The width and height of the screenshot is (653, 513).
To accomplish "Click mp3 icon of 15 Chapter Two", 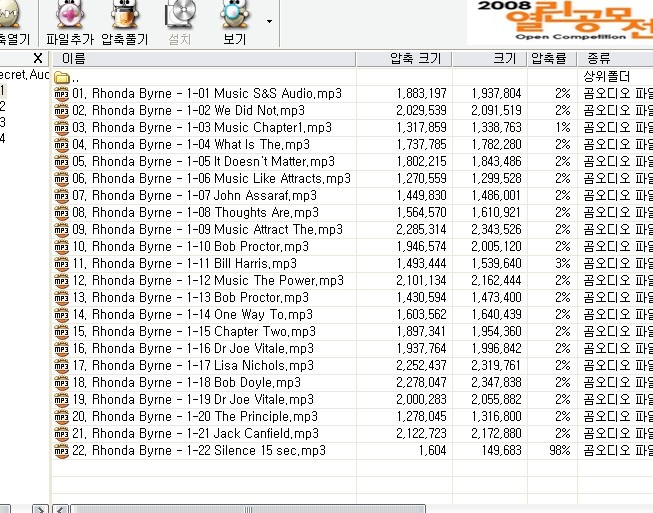I will (62, 332).
